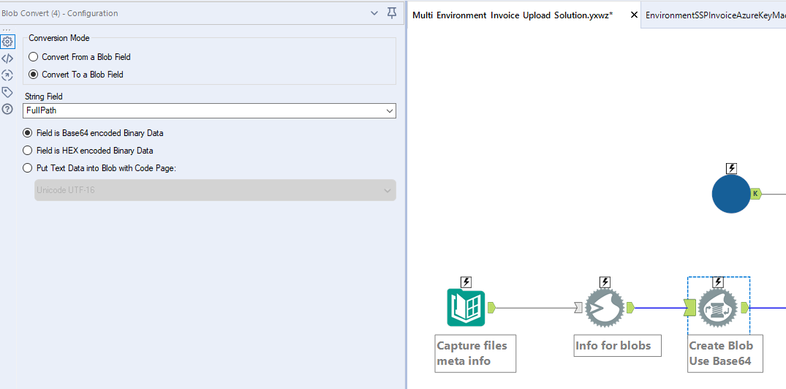This screenshot has width=786, height=389.
Task: Open the Configuration gear tab icon
Action: [x=8, y=42]
